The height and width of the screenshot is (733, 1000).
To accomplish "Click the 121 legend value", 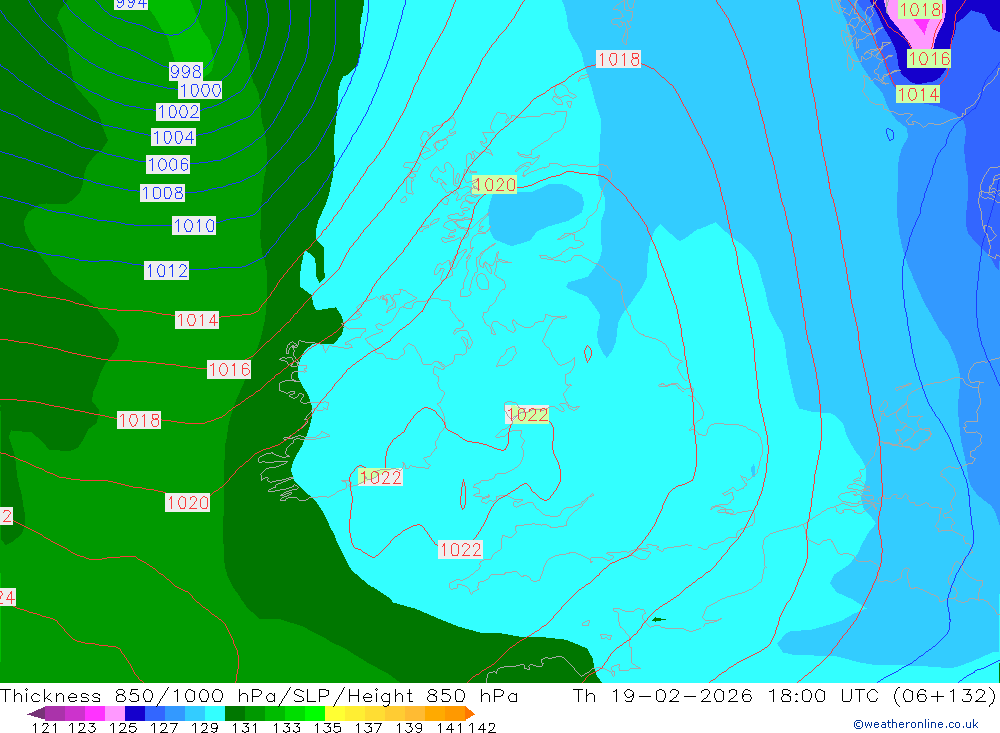I will pos(45,727).
